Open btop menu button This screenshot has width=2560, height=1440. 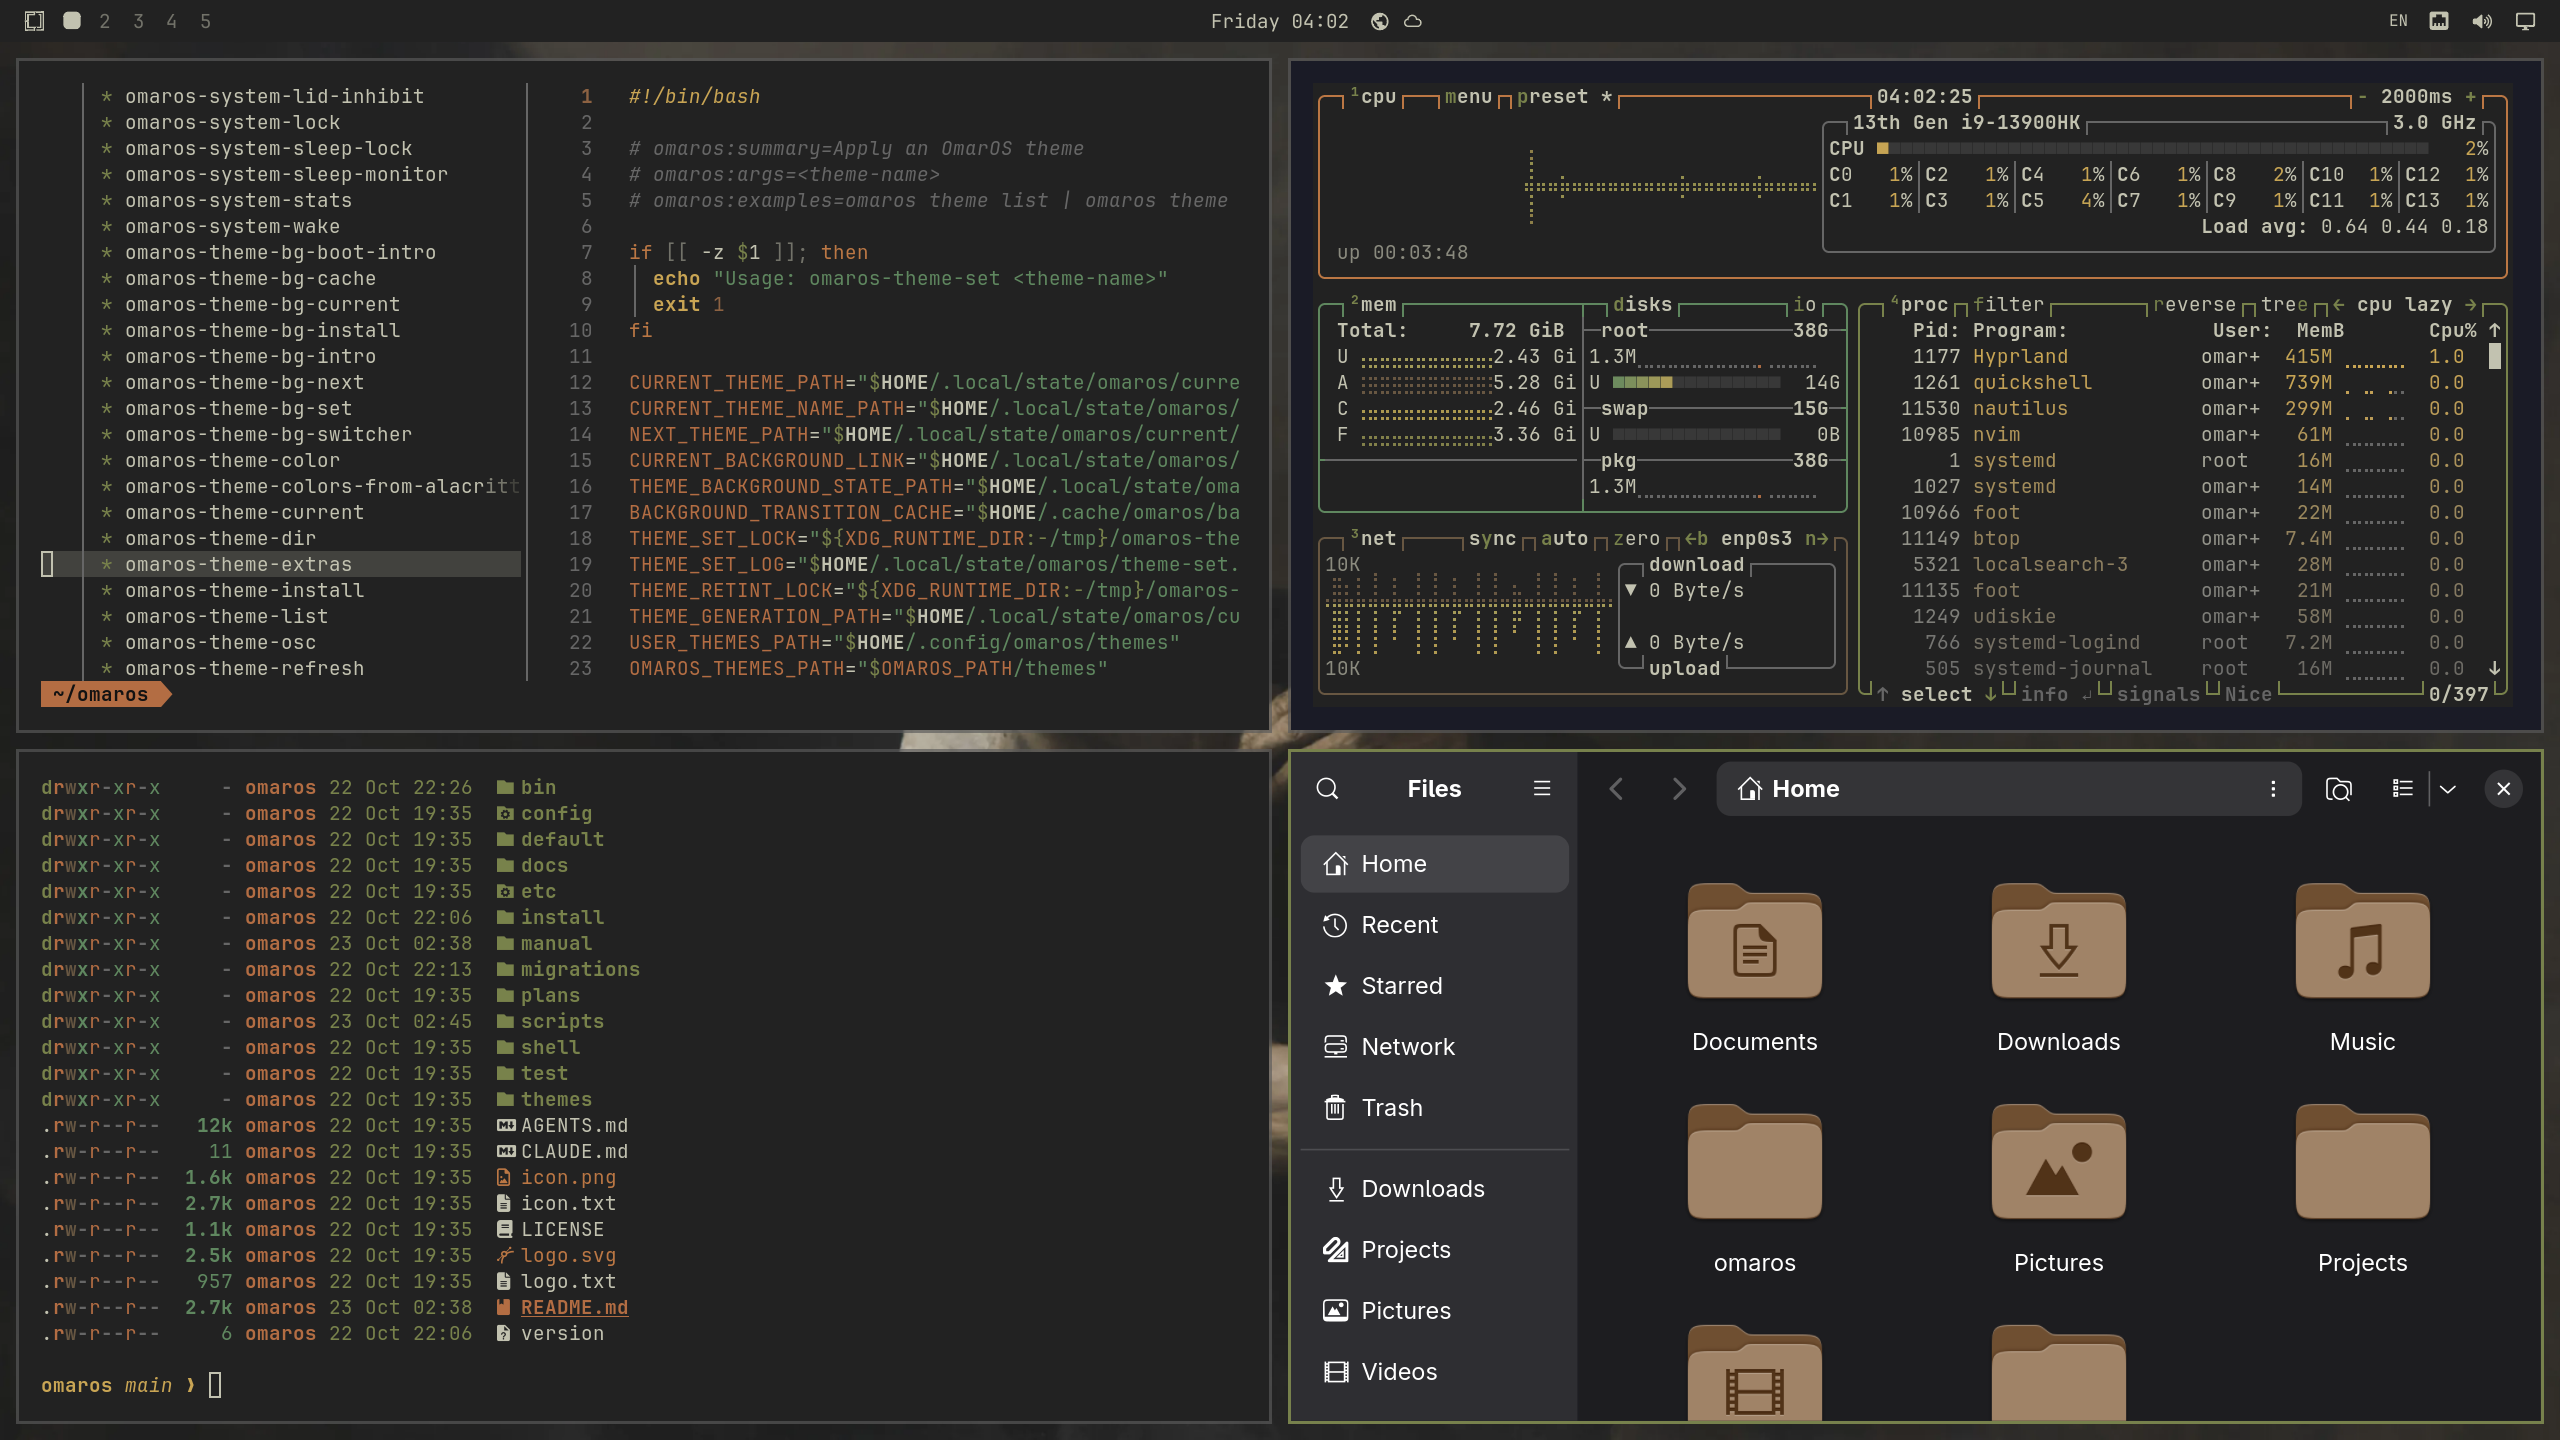pos(1468,97)
